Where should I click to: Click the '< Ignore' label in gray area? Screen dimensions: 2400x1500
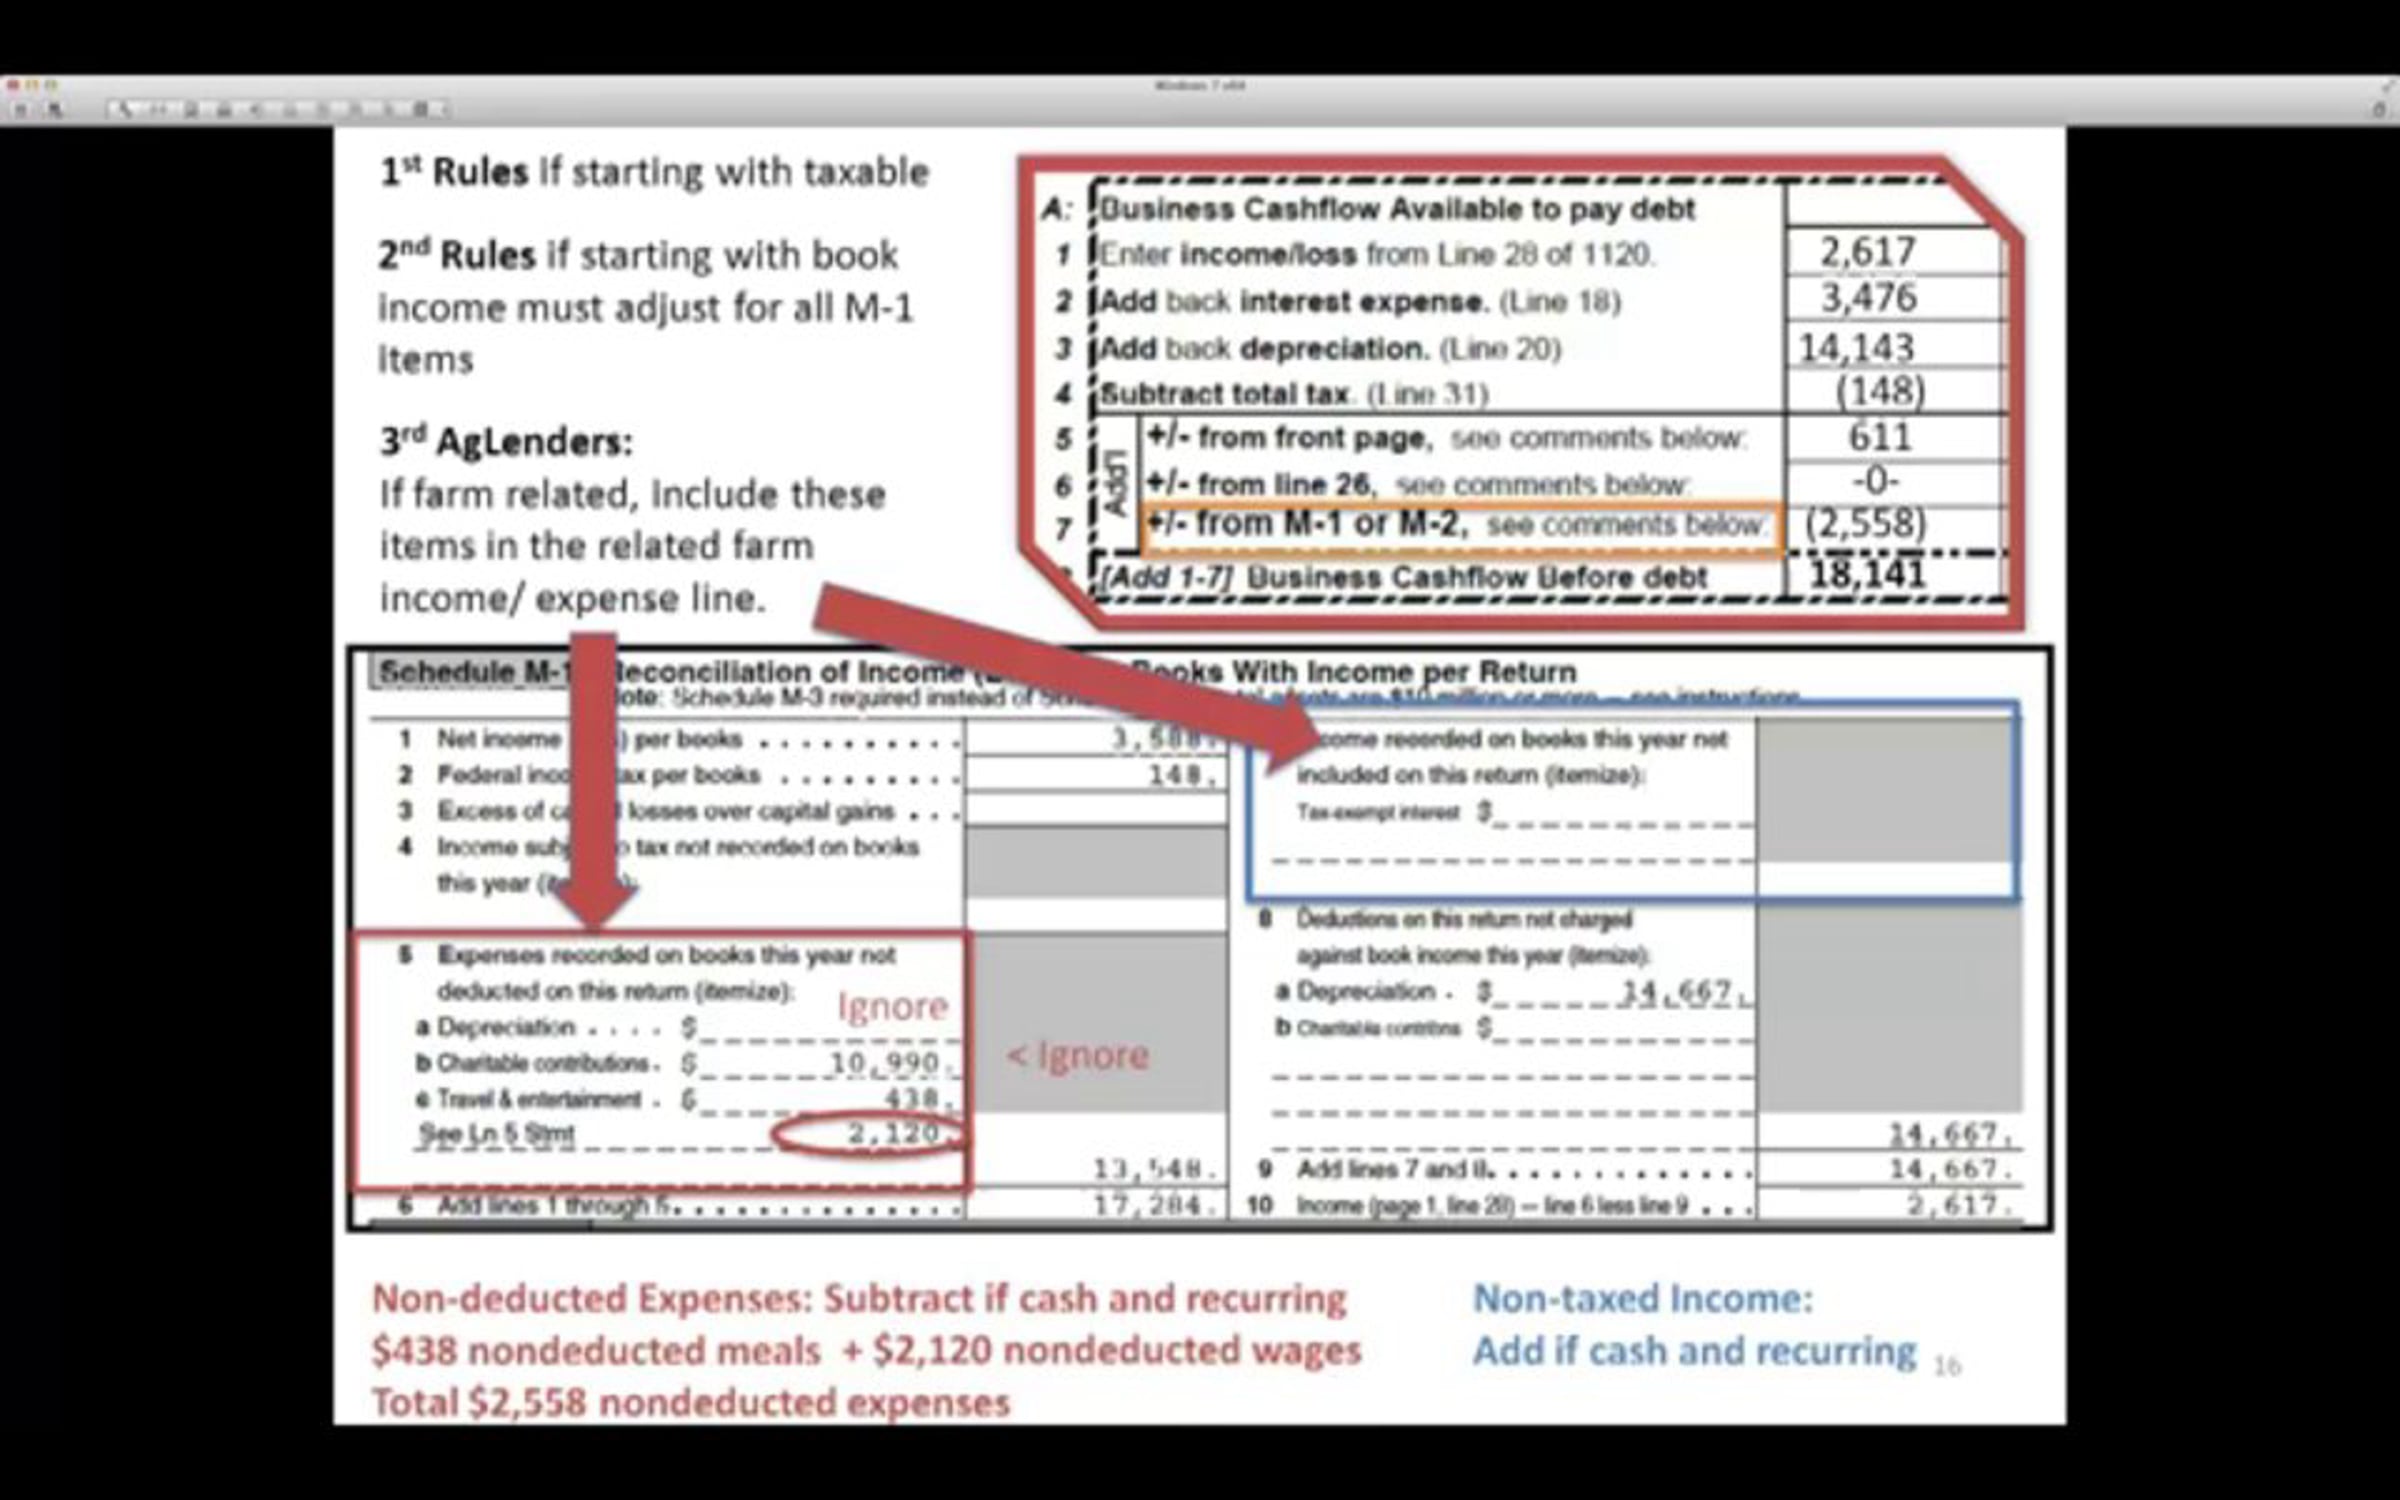point(1078,1056)
